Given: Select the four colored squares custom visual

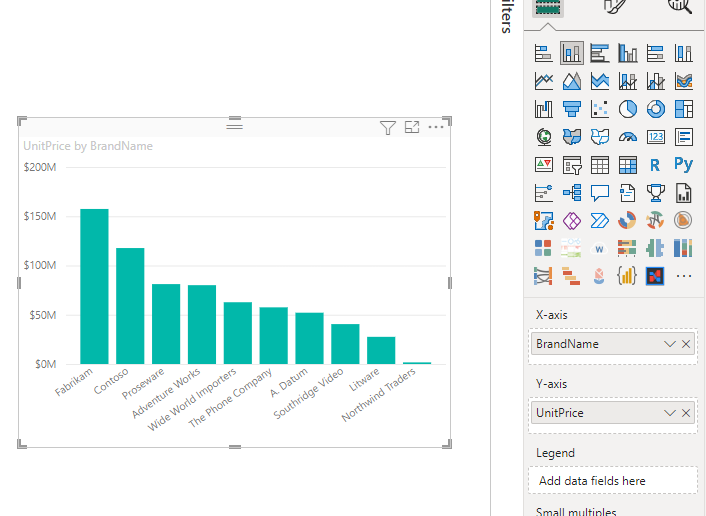Looking at the screenshot, I should pyautogui.click(x=544, y=248).
